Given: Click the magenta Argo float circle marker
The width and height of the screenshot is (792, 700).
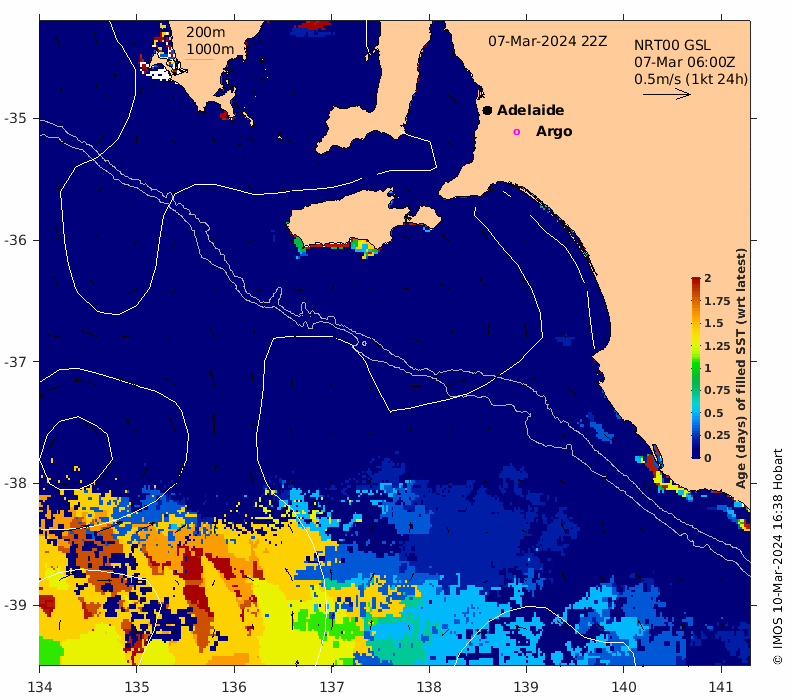Looking at the screenshot, I should [x=516, y=132].
